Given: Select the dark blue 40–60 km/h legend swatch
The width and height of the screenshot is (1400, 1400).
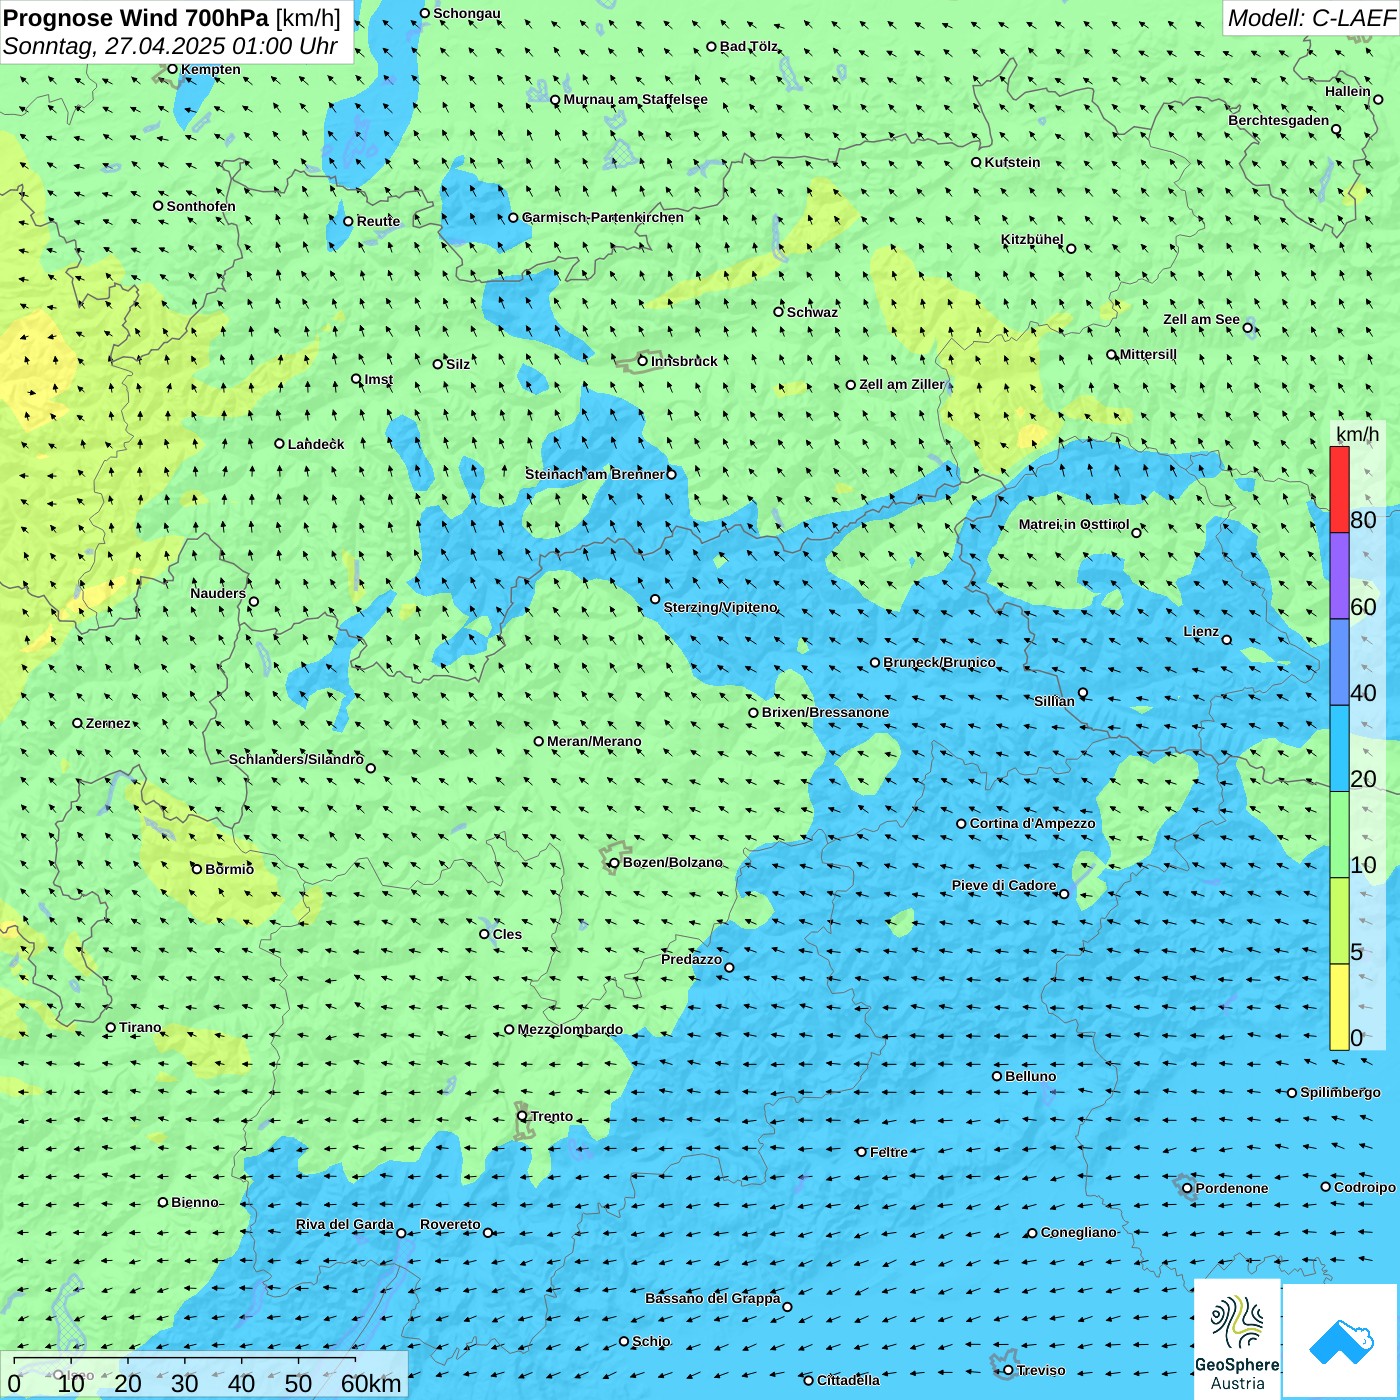Looking at the screenshot, I should tap(1339, 662).
